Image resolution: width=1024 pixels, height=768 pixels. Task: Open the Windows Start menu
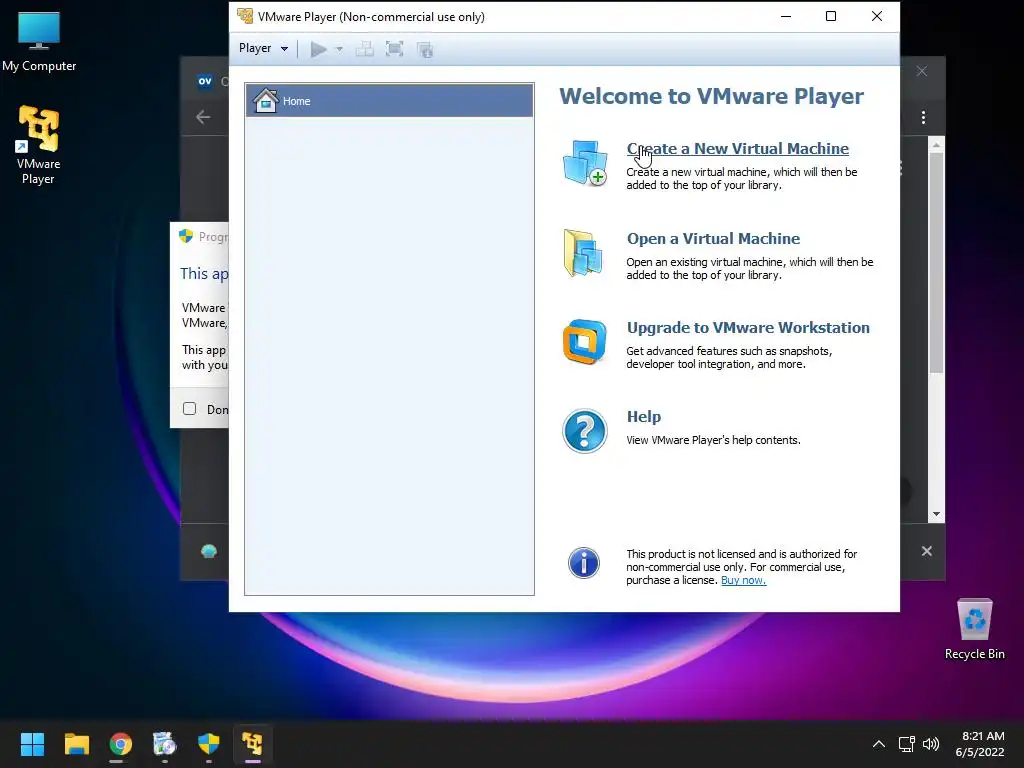tap(32, 744)
